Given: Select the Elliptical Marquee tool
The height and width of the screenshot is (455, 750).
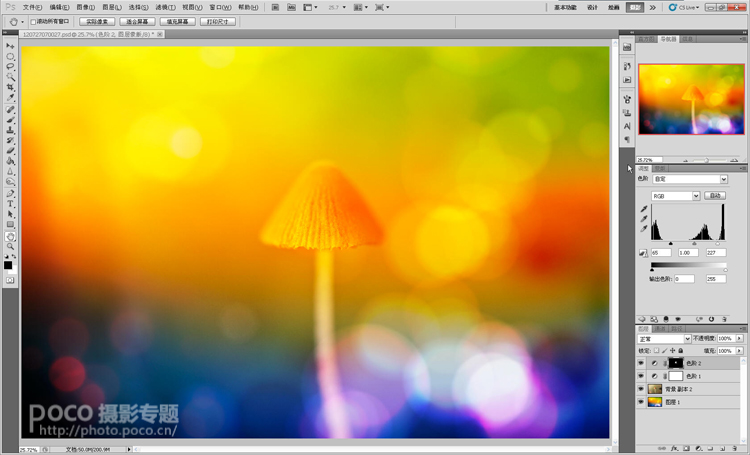Looking at the screenshot, I should 10,56.
